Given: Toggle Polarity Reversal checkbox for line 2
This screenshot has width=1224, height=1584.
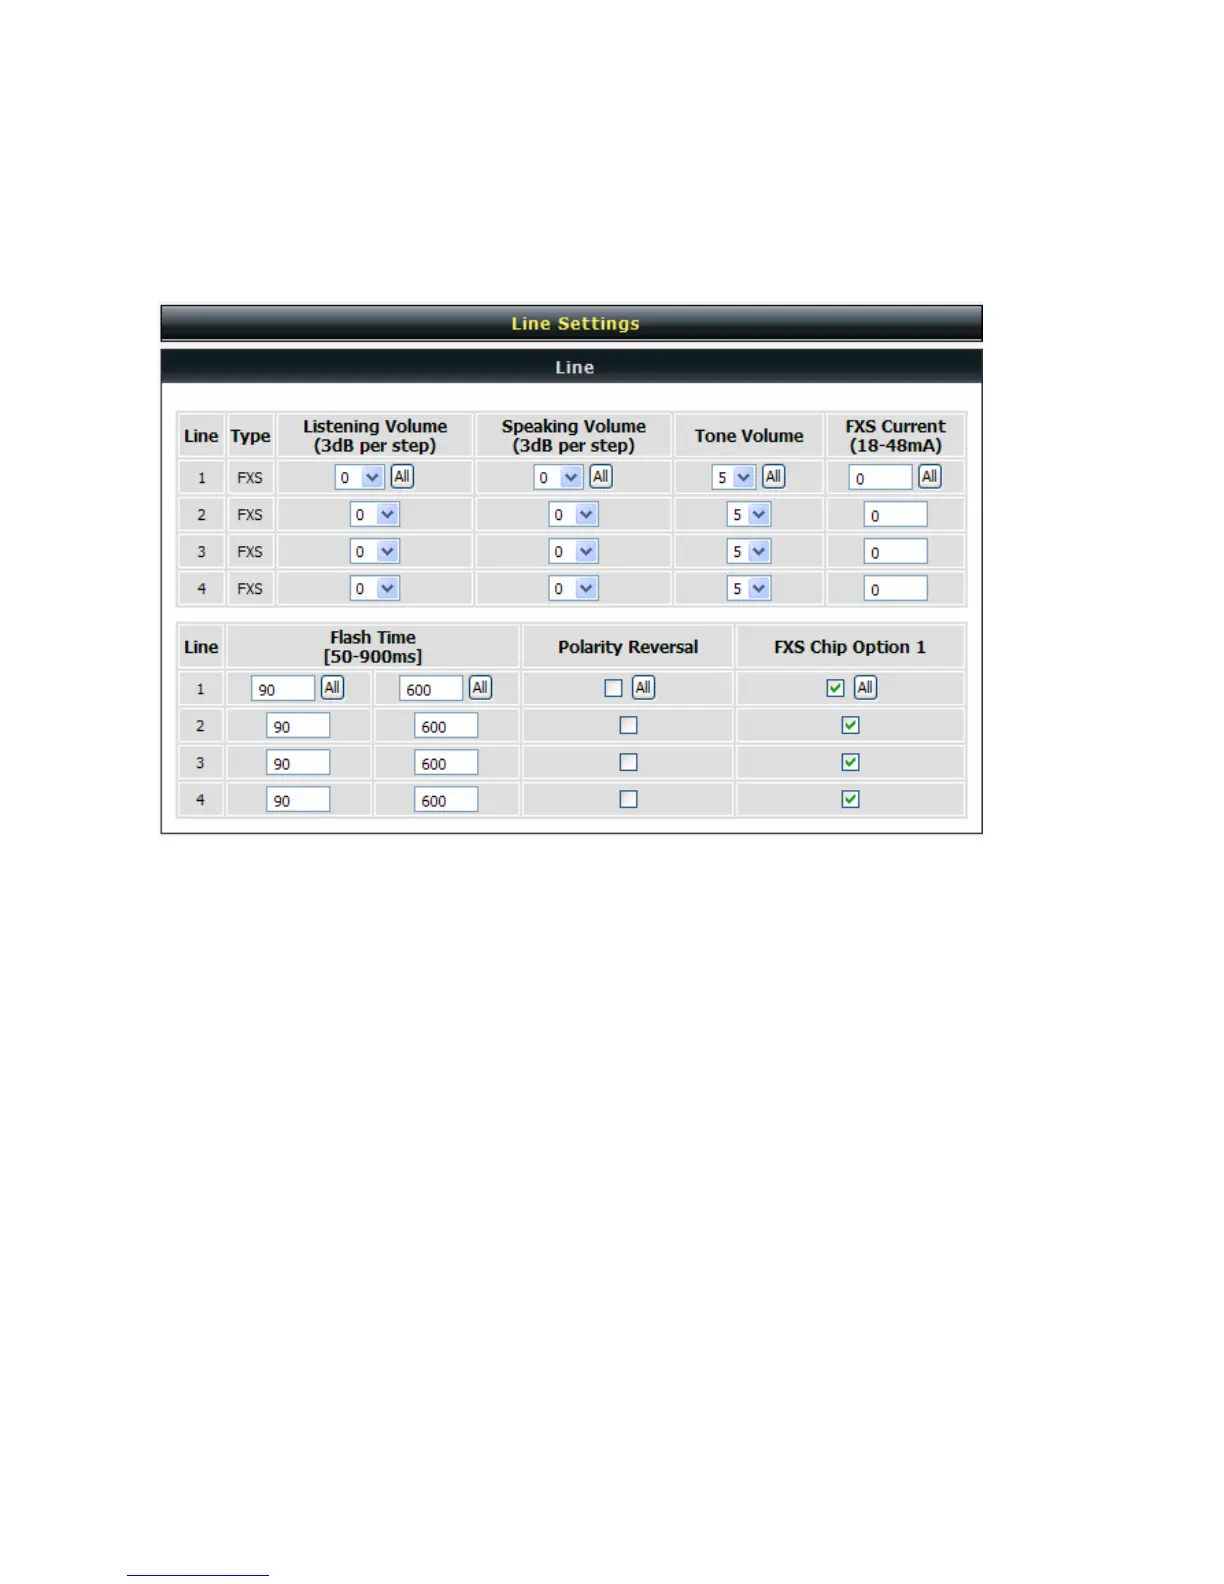Looking at the screenshot, I should tap(628, 725).
